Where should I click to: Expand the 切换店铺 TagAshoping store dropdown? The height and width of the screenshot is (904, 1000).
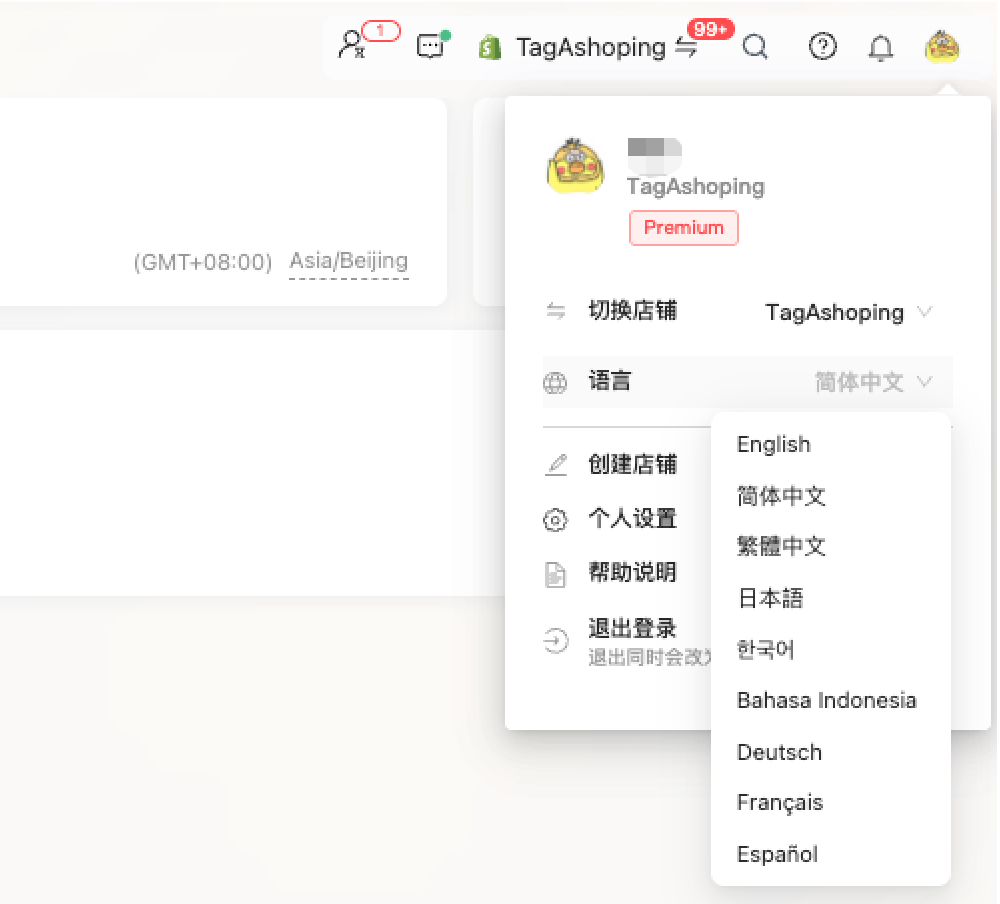tap(848, 312)
